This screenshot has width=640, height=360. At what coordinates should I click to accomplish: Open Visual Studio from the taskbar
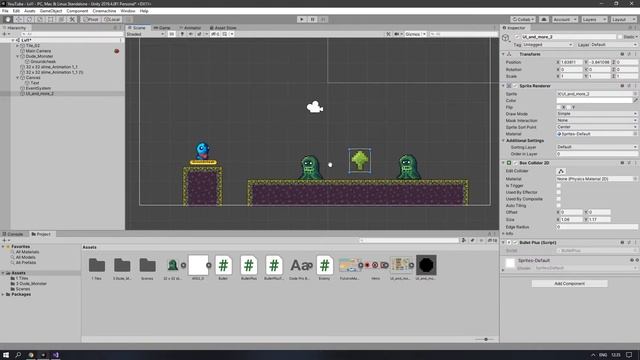pyautogui.click(x=56, y=355)
